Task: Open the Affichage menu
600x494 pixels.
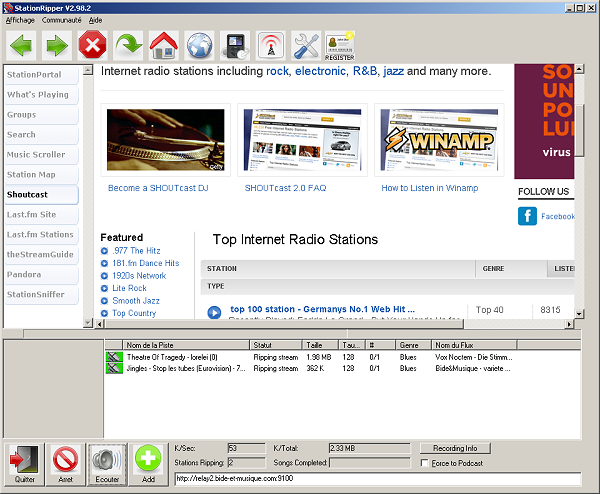Action: click(x=20, y=20)
